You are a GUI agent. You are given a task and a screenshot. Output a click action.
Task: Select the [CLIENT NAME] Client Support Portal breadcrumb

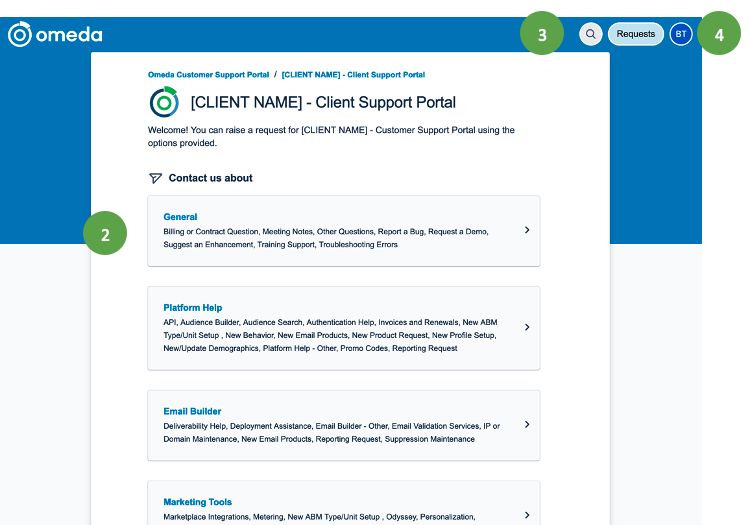pyautogui.click(x=353, y=75)
